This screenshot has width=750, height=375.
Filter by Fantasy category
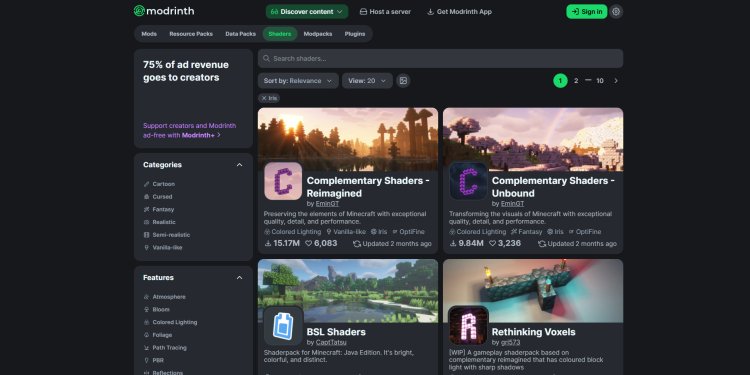[159, 210]
